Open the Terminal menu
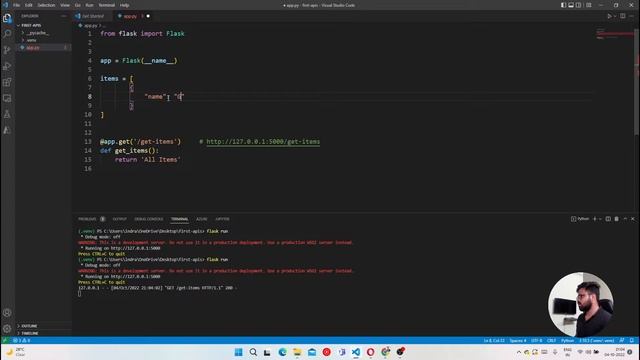 [x=107, y=5]
